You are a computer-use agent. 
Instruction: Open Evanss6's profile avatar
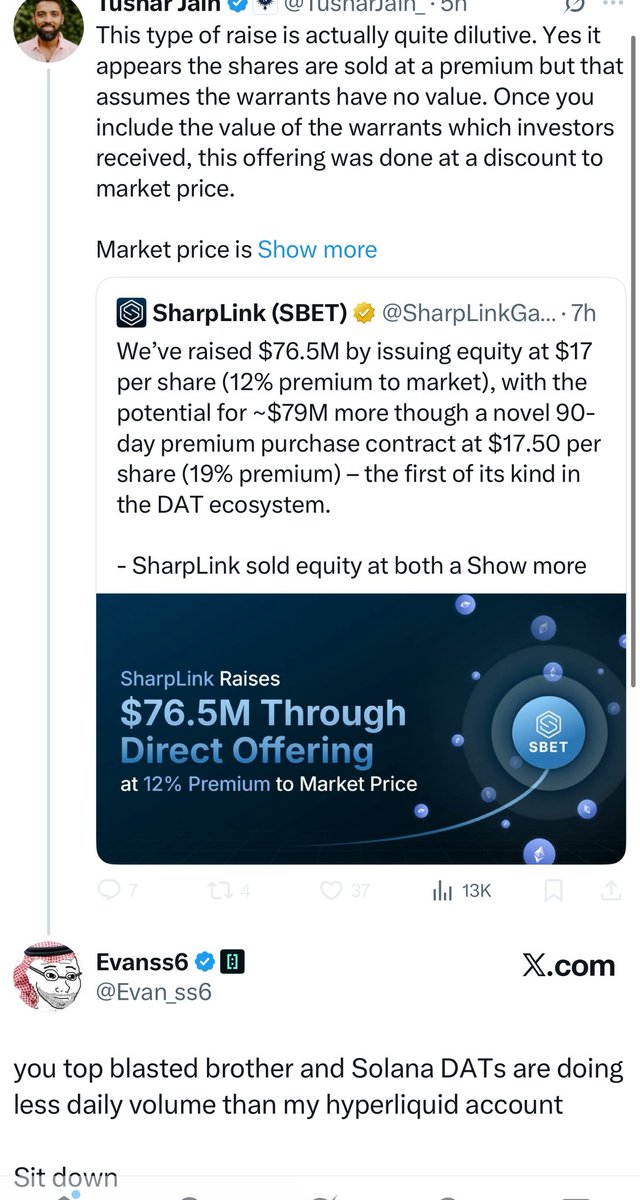point(47,975)
